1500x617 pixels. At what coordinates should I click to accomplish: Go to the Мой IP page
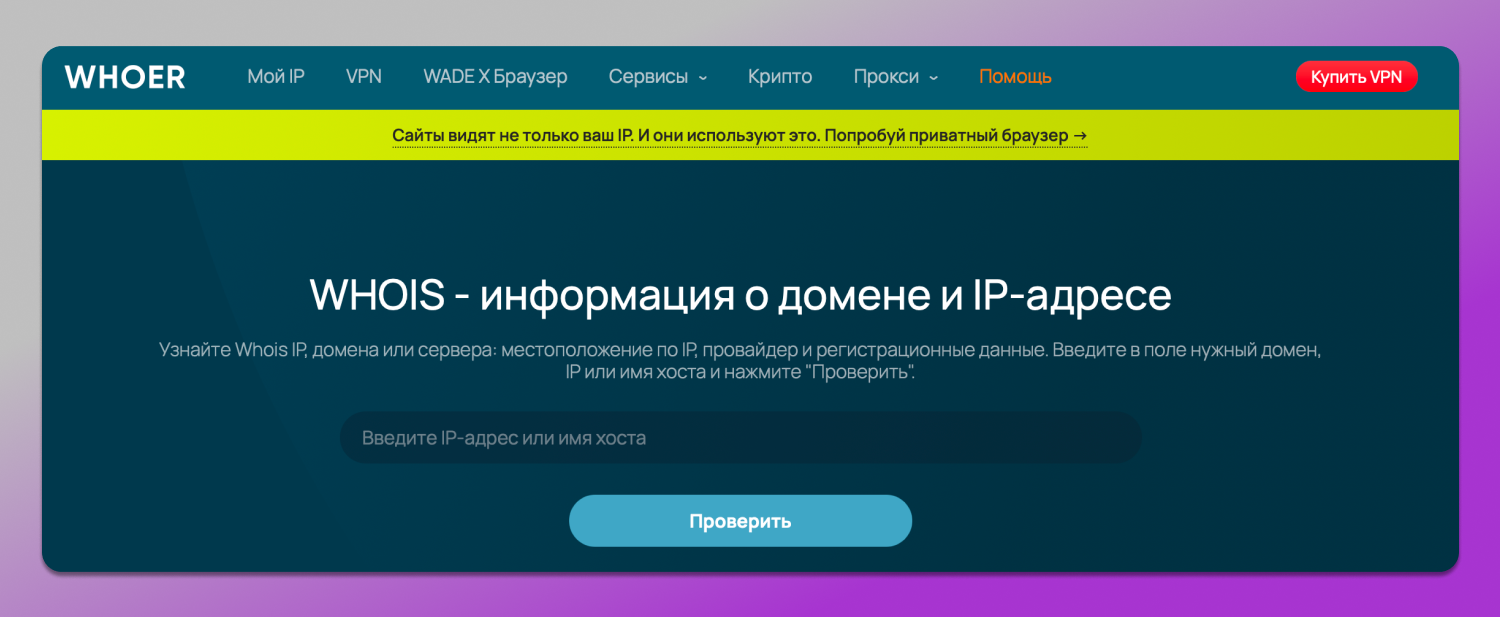[276, 77]
